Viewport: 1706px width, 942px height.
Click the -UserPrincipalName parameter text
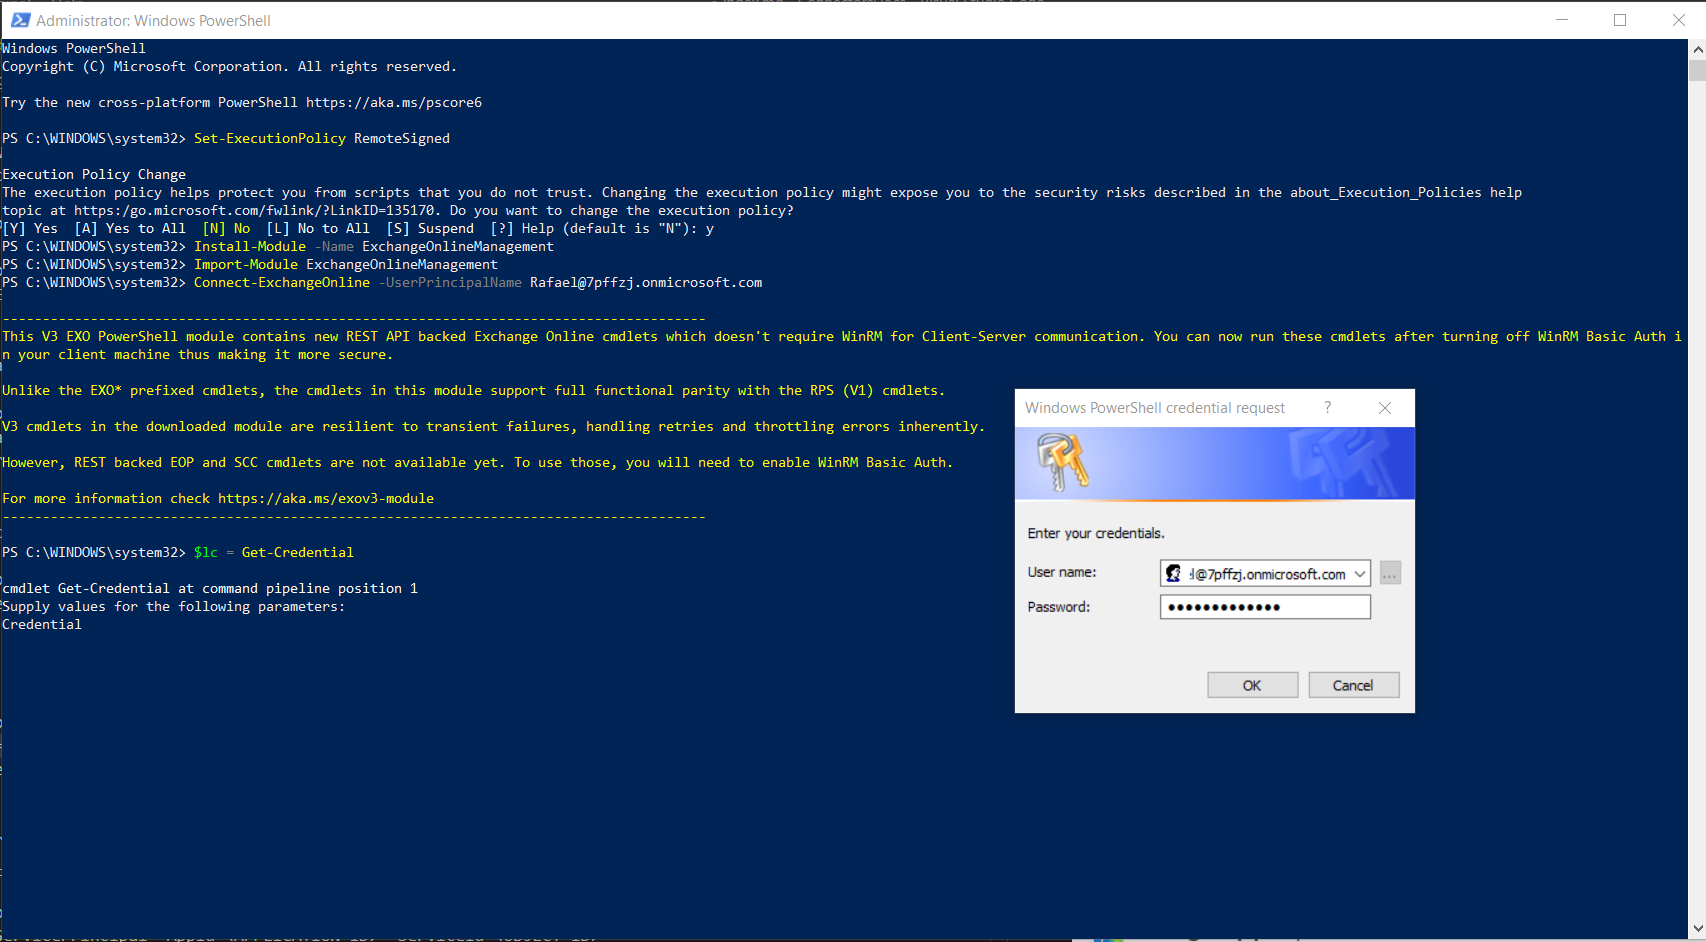point(450,282)
